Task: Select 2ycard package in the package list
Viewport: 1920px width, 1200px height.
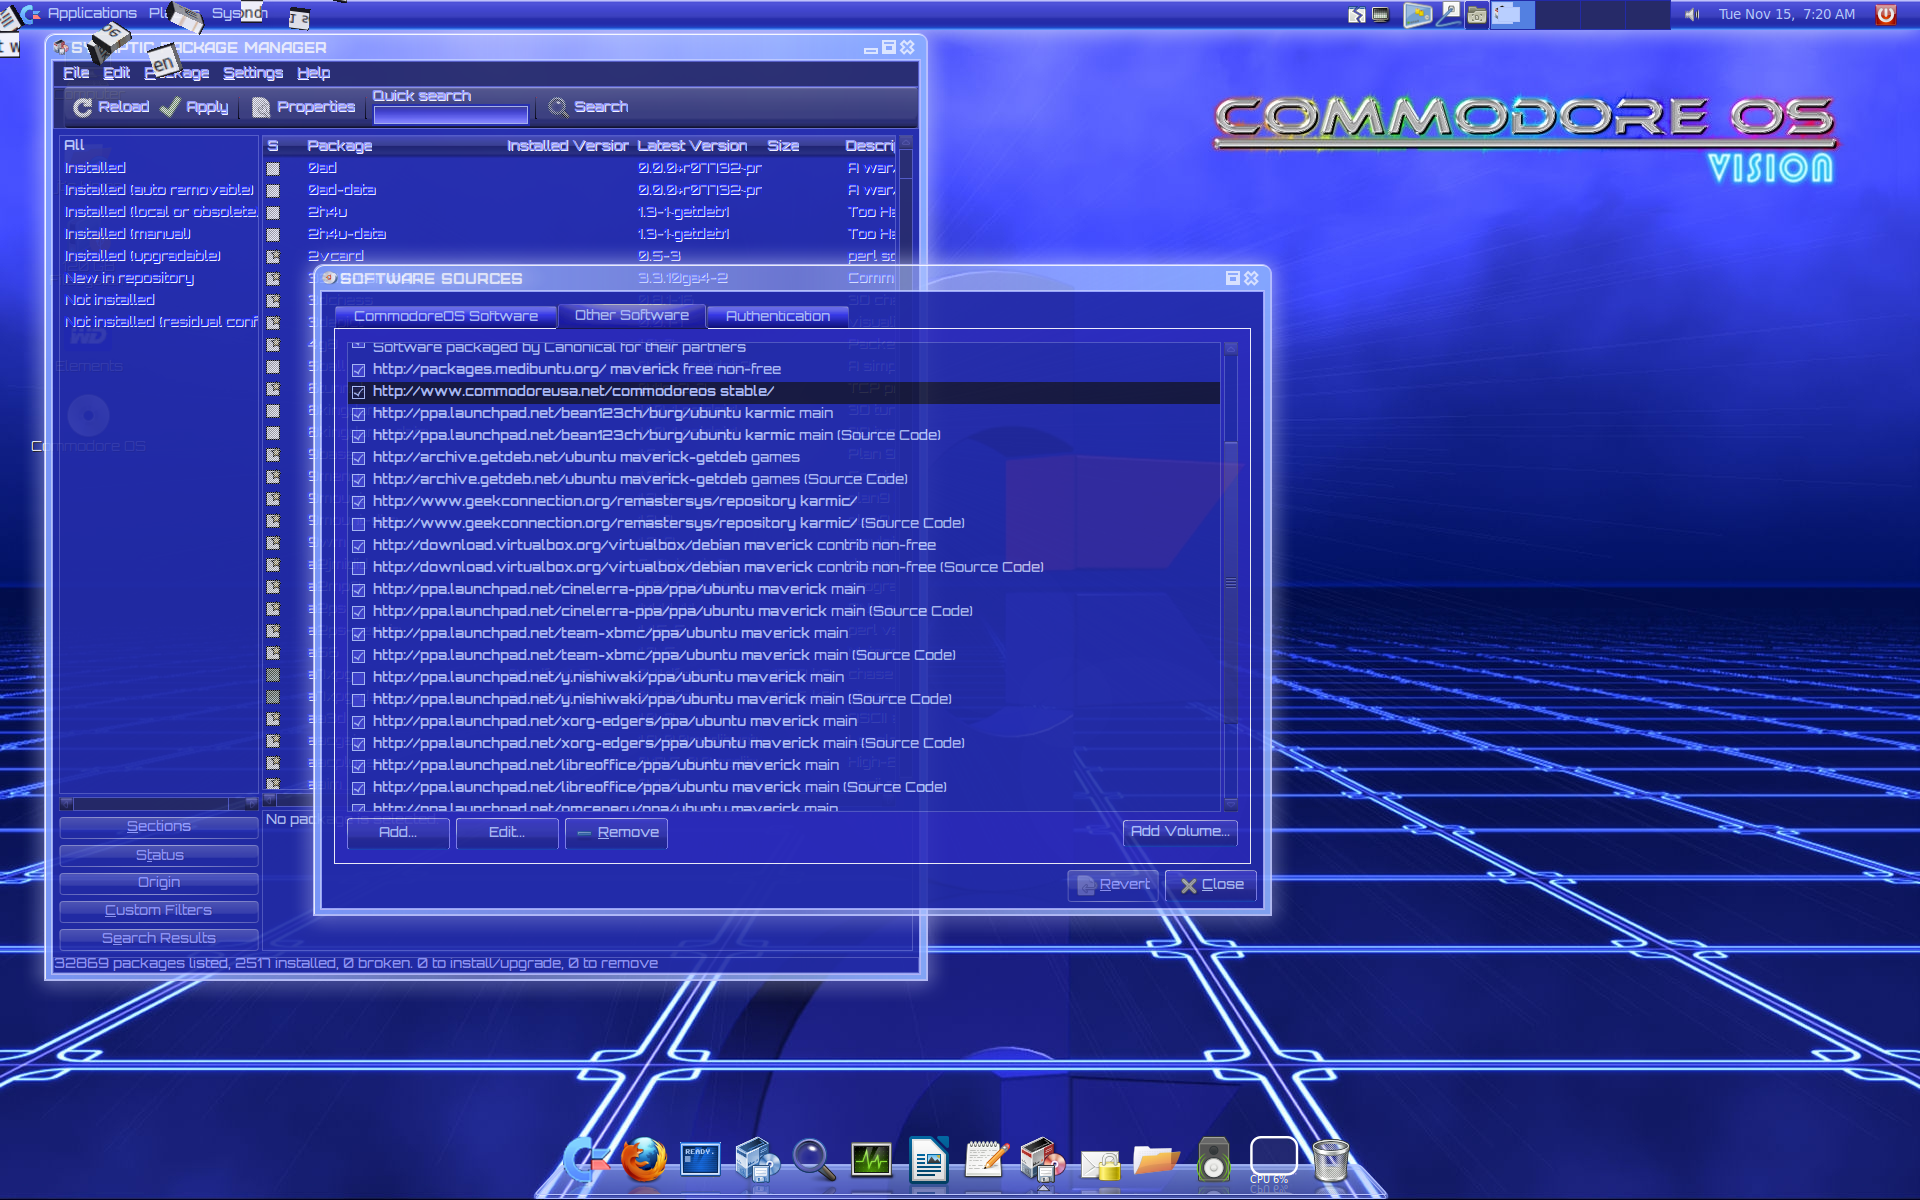Action: tap(337, 256)
